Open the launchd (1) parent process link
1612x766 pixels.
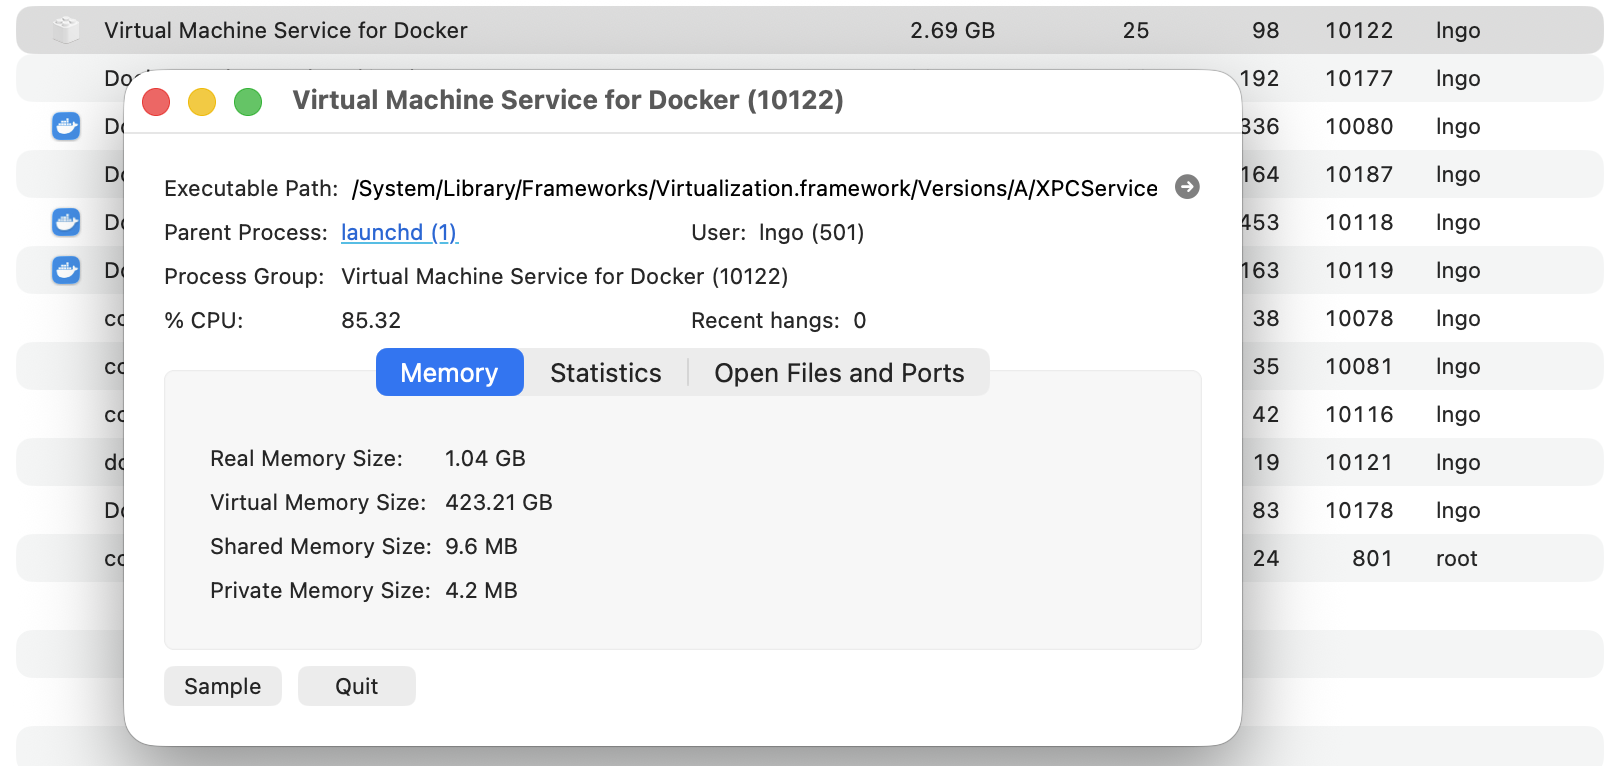(399, 233)
